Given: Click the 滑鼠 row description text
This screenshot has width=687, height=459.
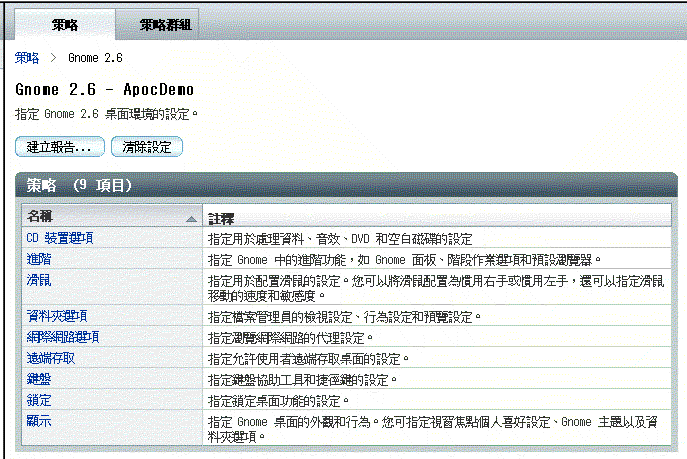Looking at the screenshot, I should [x=436, y=288].
